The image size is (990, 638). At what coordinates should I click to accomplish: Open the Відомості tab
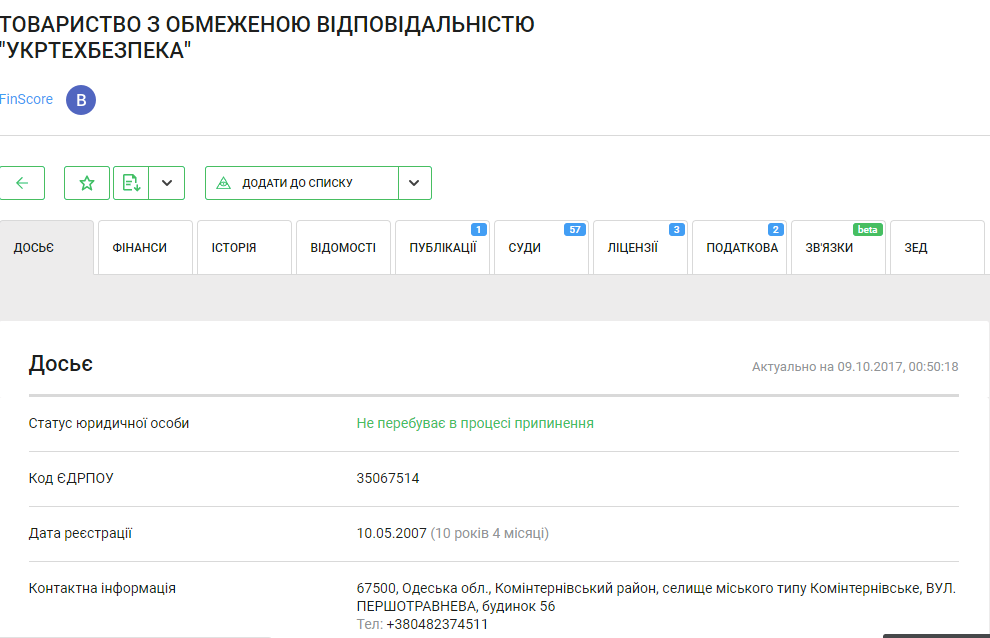(x=343, y=248)
